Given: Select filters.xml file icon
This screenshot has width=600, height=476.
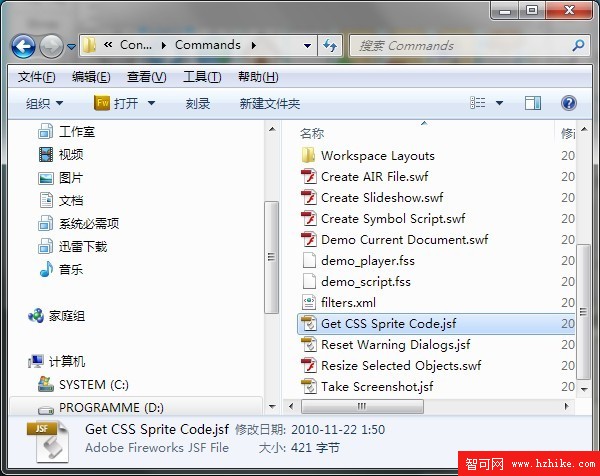Looking at the screenshot, I should tap(309, 303).
